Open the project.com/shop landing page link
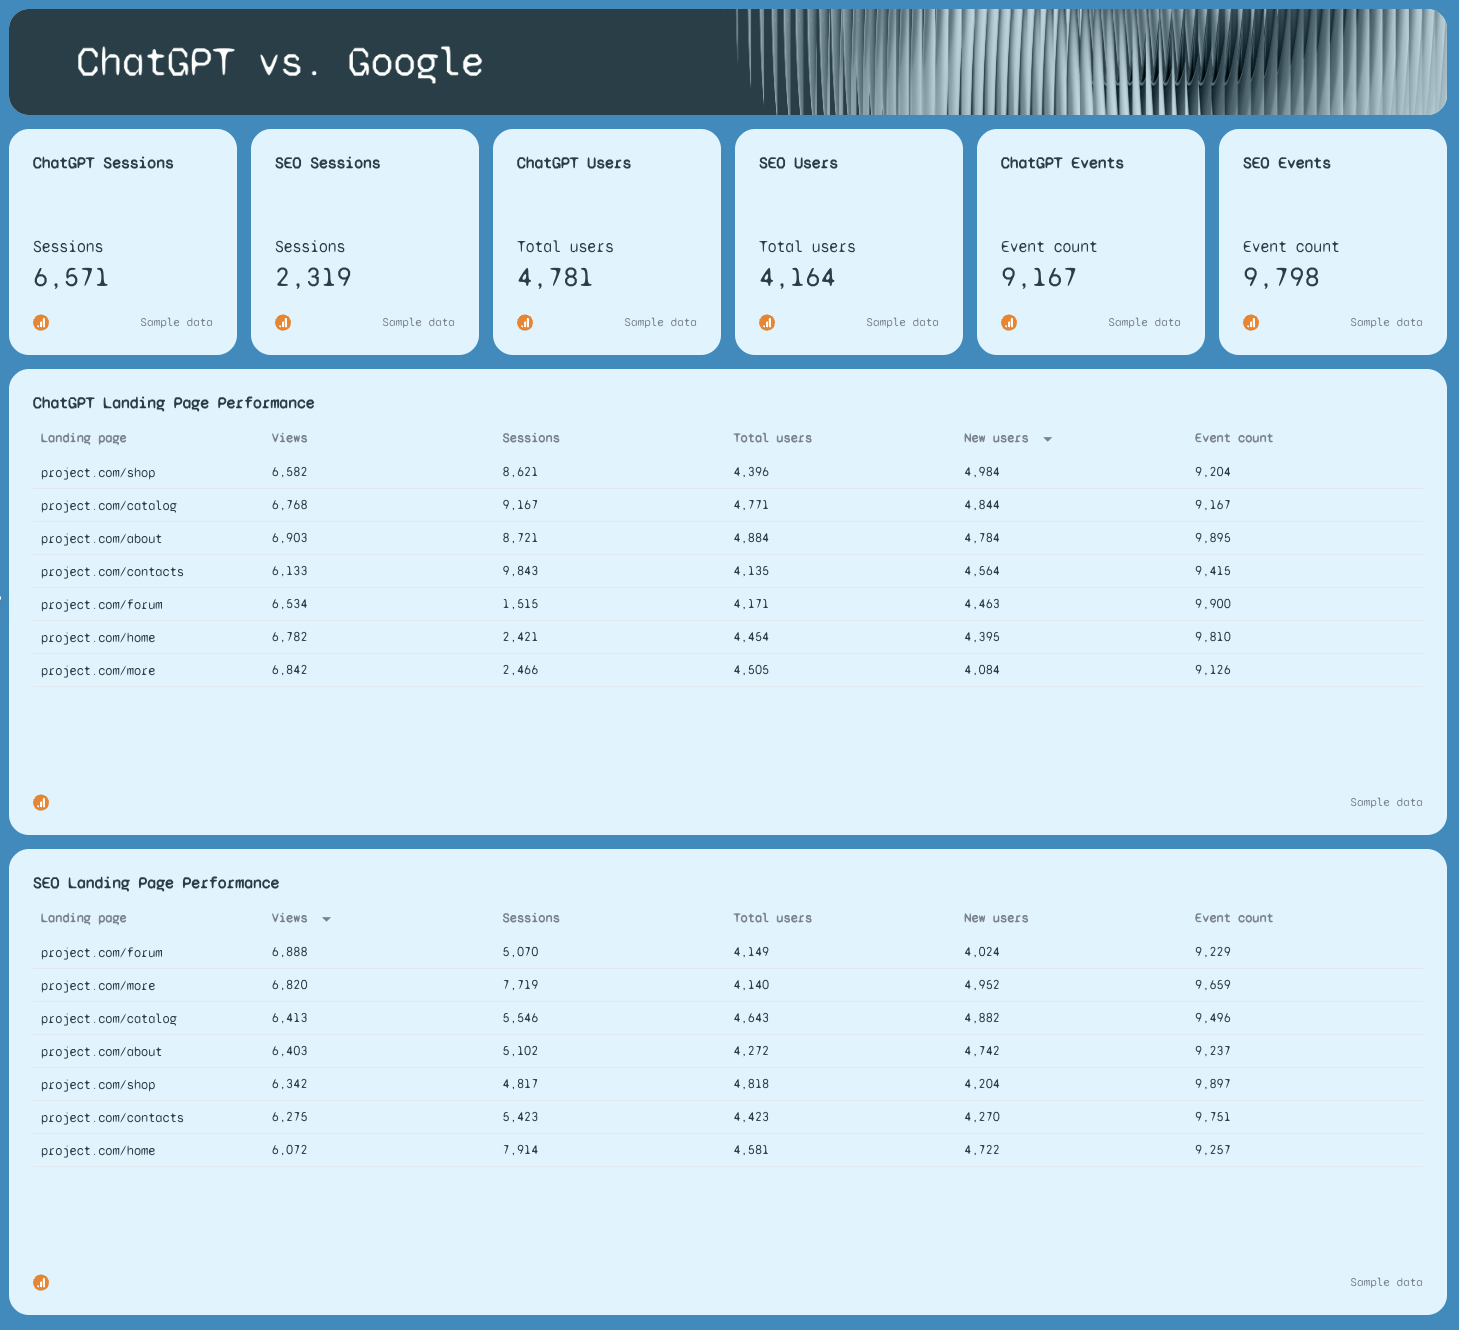 (97, 471)
